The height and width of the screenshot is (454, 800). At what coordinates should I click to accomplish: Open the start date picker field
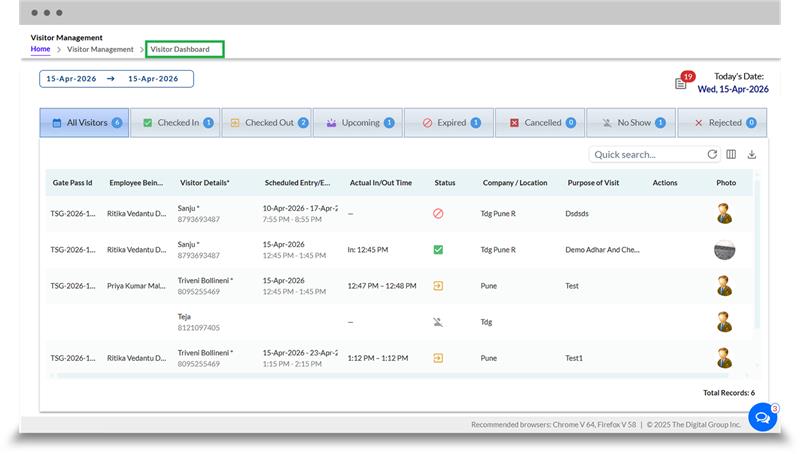(73, 79)
